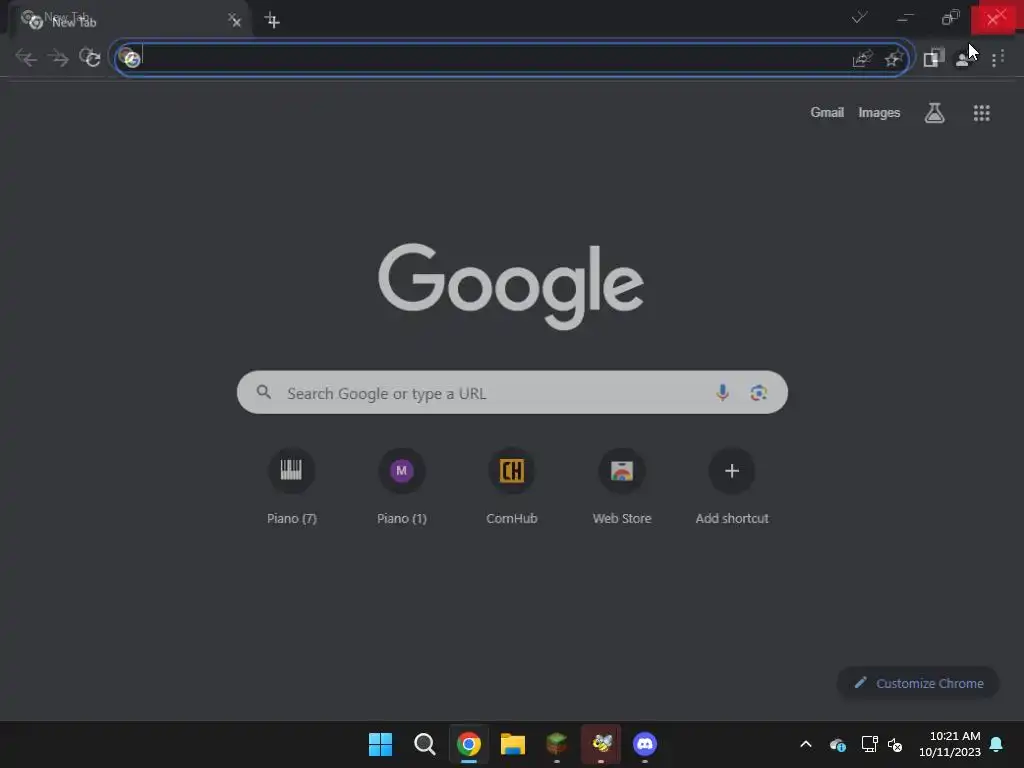Screen dimensions: 1024x768
Task: Open the Gmail link
Action: pos(827,112)
